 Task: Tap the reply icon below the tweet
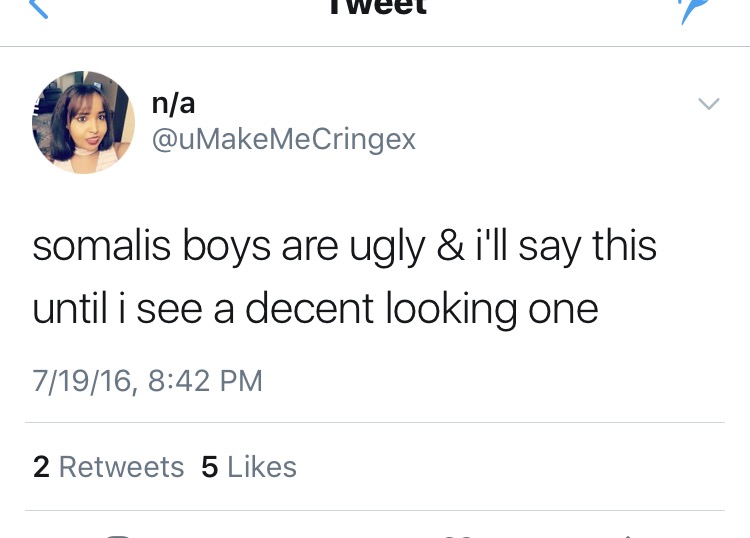click(119, 534)
